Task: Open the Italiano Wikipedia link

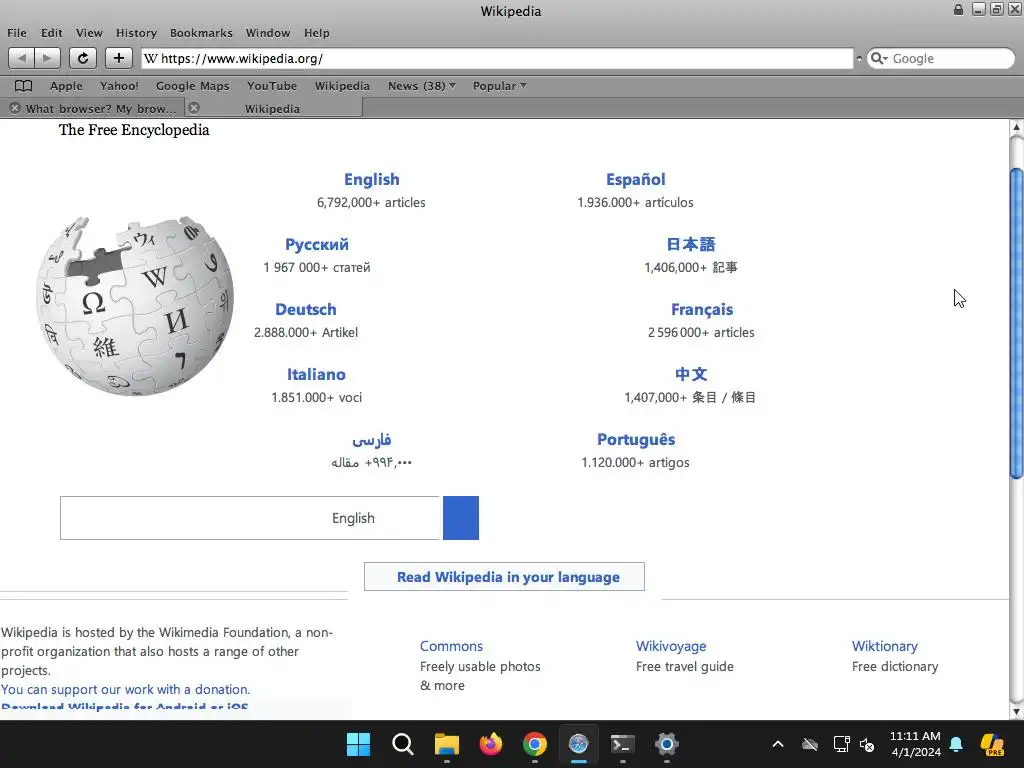Action: tap(316, 374)
